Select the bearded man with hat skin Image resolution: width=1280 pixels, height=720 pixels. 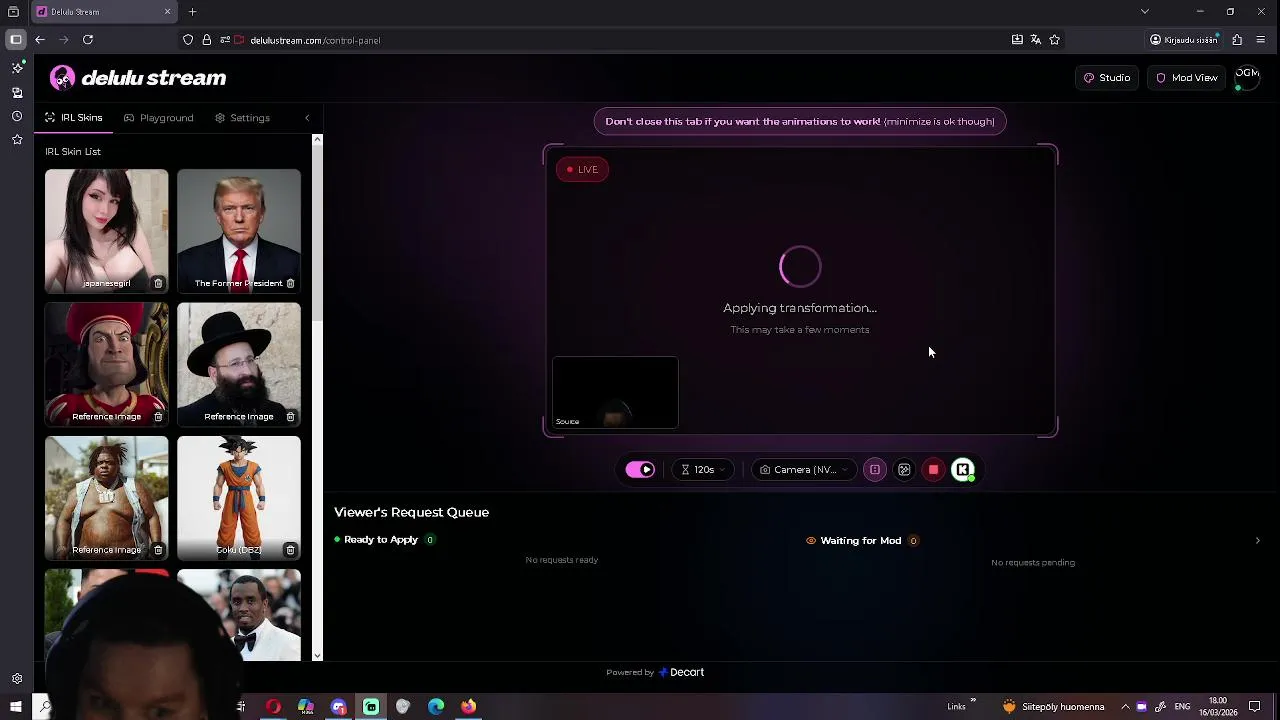coord(238,364)
